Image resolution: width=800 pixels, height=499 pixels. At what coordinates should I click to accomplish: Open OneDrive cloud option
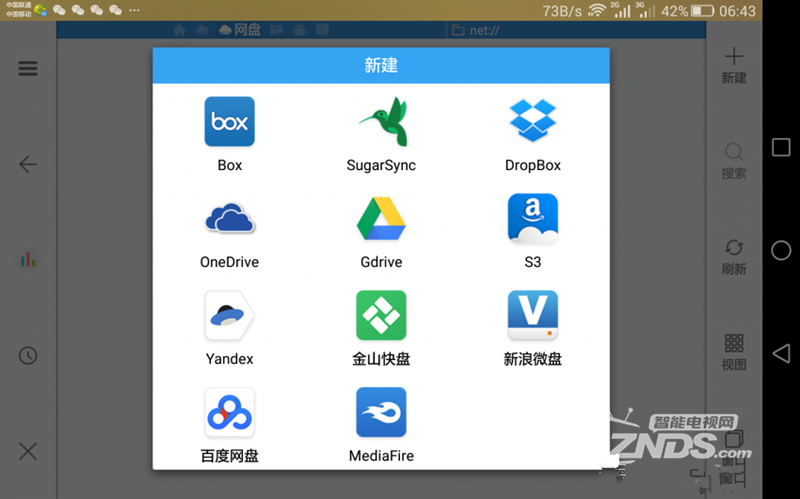[229, 219]
